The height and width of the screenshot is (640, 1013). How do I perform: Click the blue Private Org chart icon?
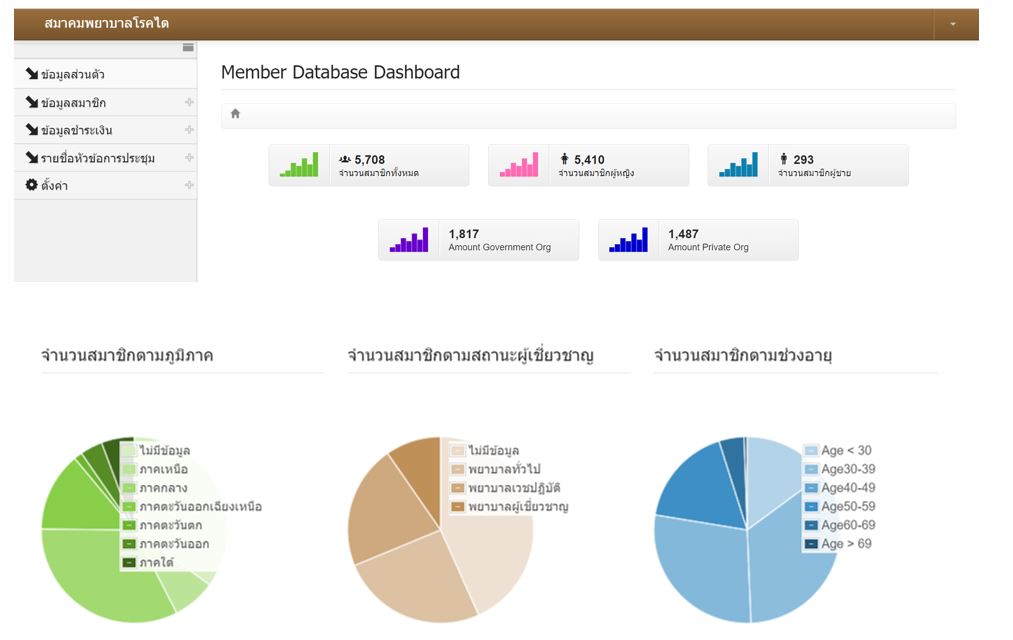628,240
